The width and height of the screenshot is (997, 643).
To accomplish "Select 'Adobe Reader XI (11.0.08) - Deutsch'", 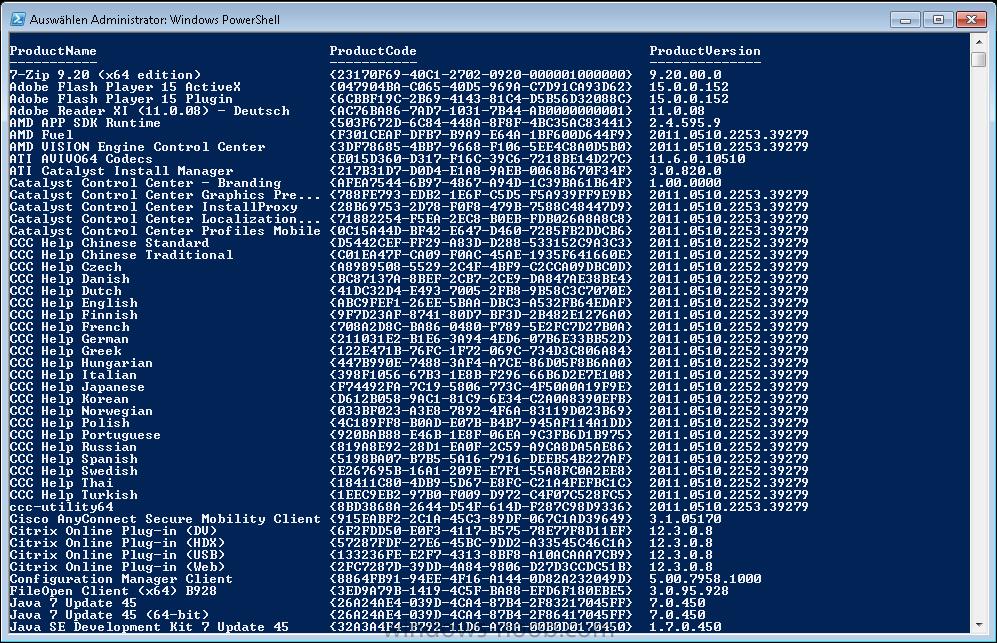I will point(150,111).
